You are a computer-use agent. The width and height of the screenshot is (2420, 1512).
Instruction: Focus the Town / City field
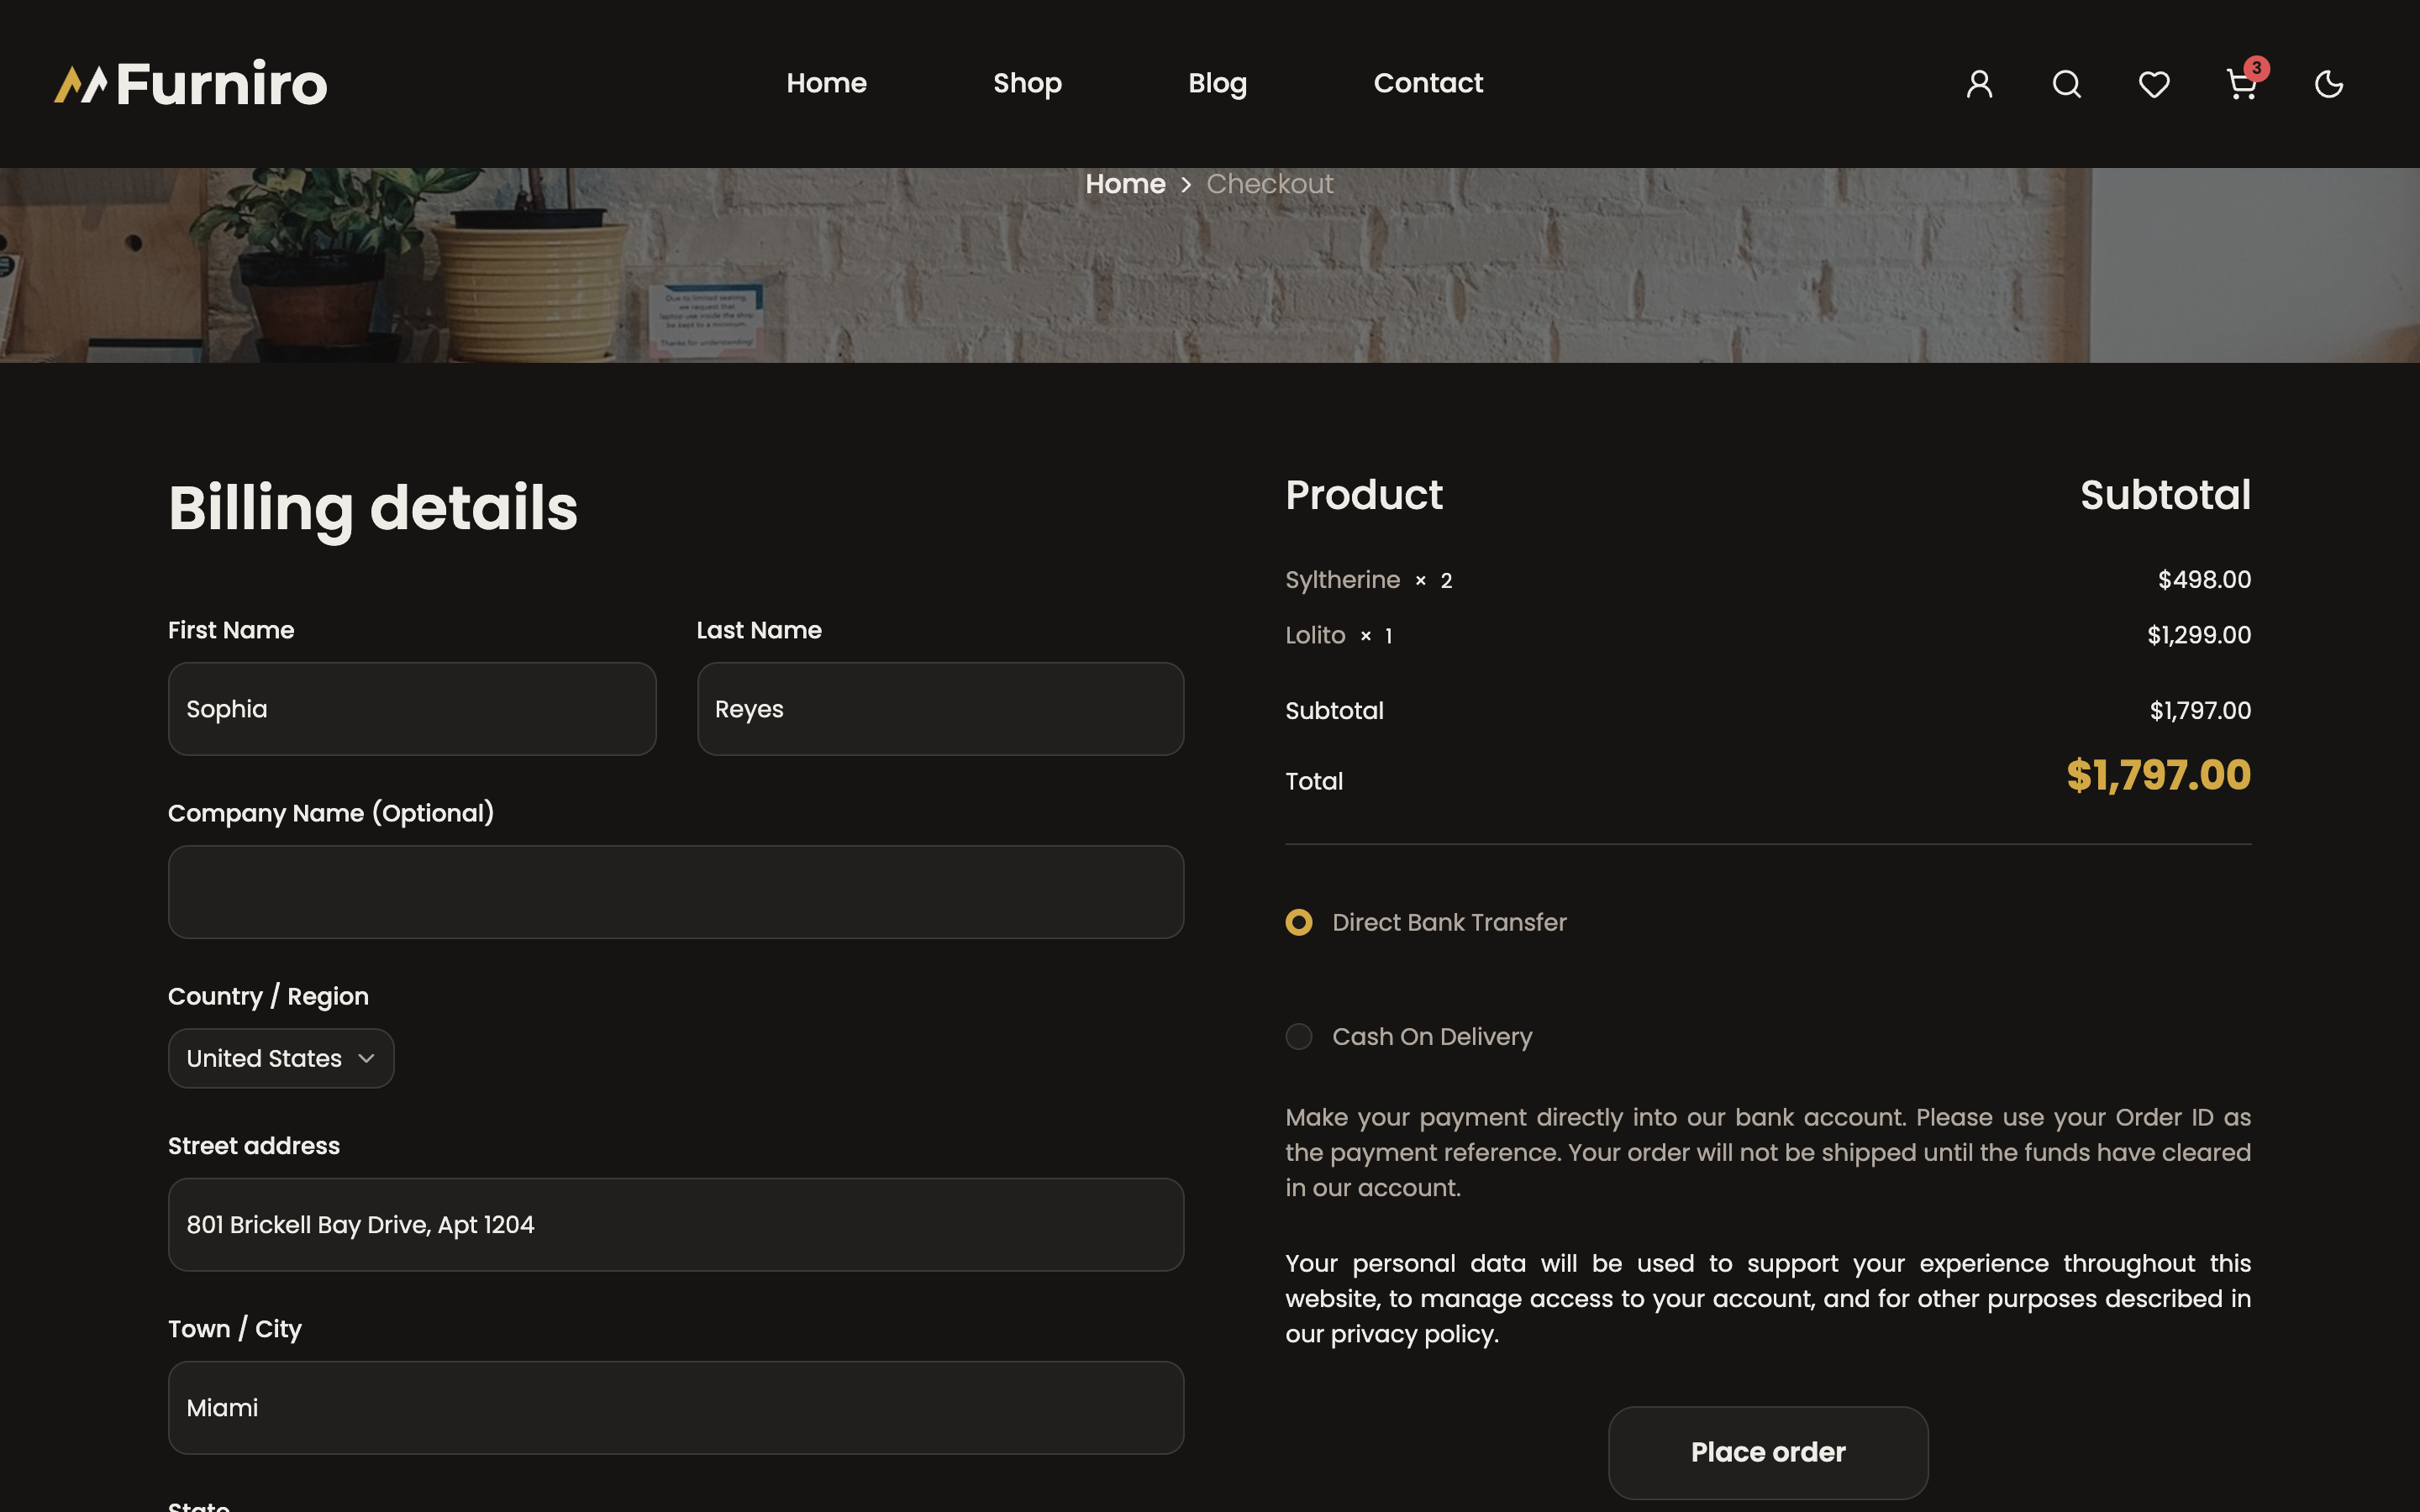coord(676,1407)
